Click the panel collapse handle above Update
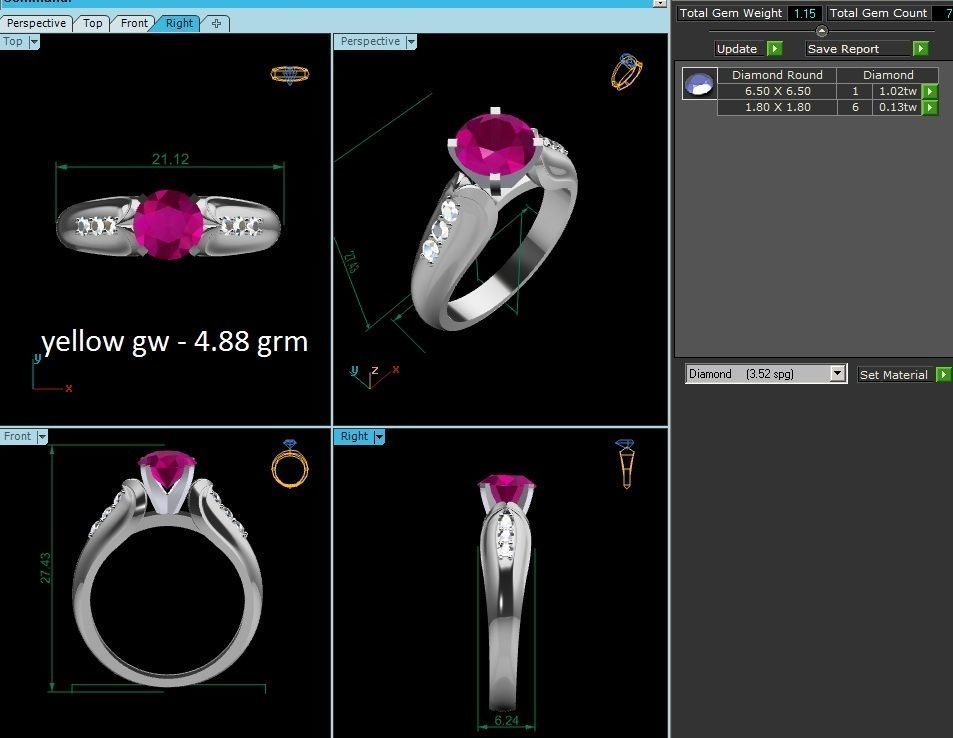 (822, 30)
